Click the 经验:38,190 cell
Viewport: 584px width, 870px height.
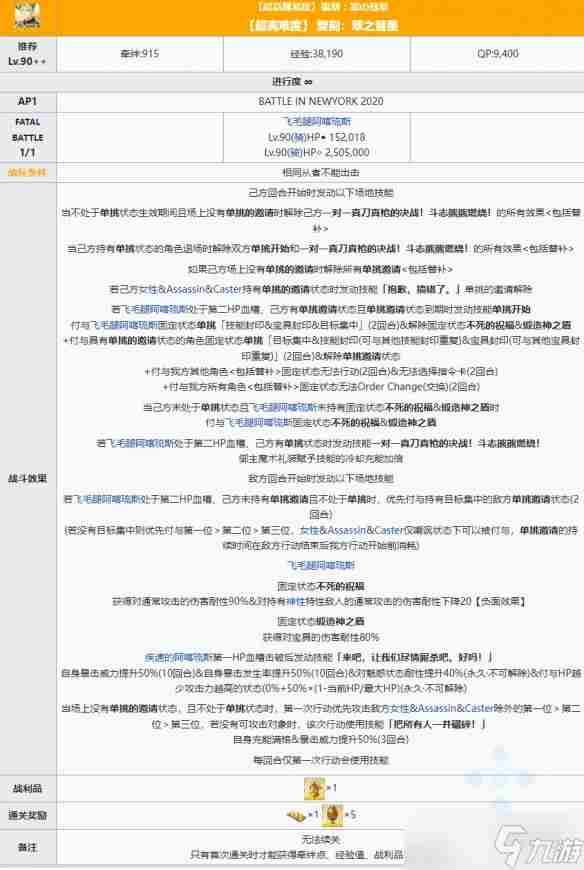click(x=317, y=54)
